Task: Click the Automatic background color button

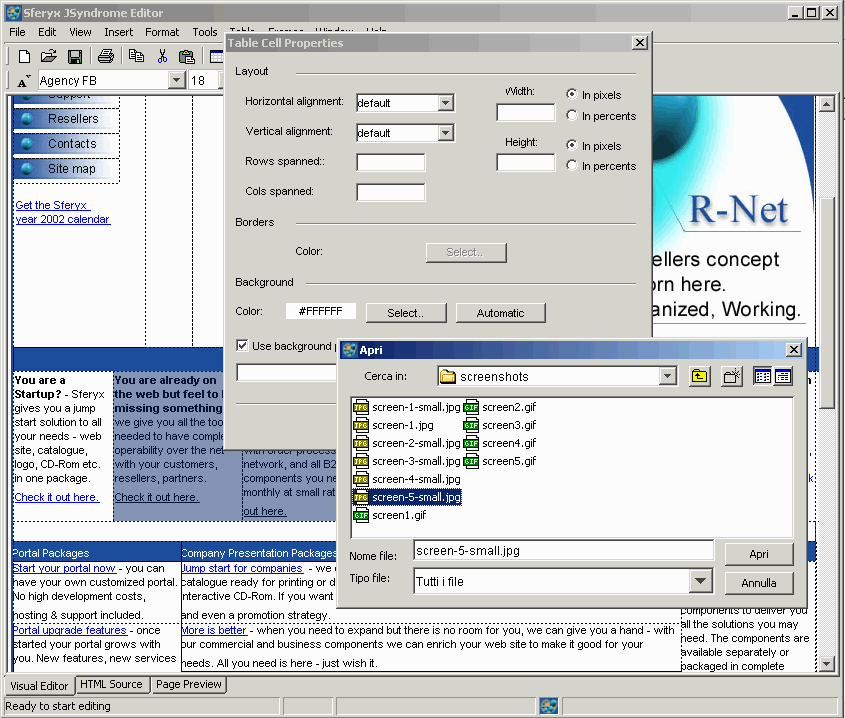Action: 500,313
